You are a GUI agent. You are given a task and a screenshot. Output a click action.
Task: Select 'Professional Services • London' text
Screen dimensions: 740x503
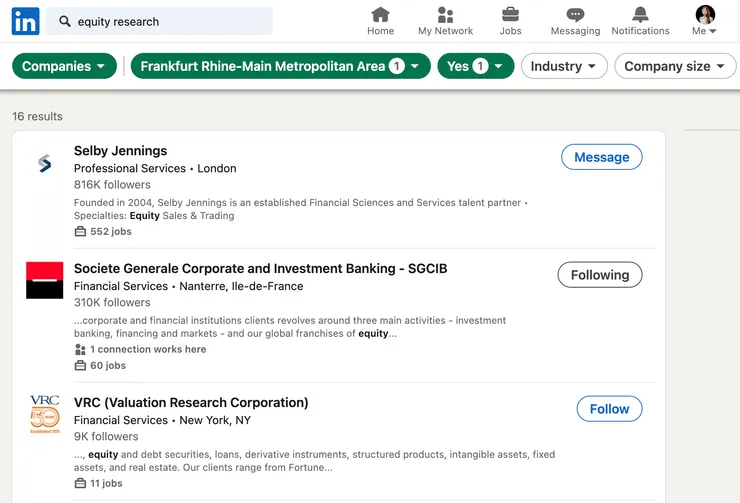tap(155, 168)
